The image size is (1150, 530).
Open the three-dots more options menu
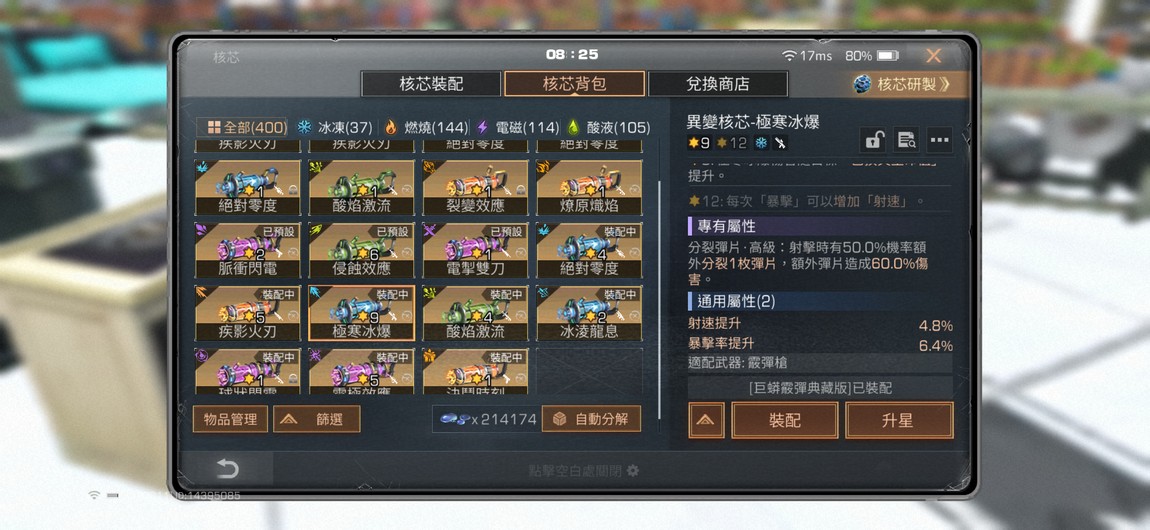[940, 140]
